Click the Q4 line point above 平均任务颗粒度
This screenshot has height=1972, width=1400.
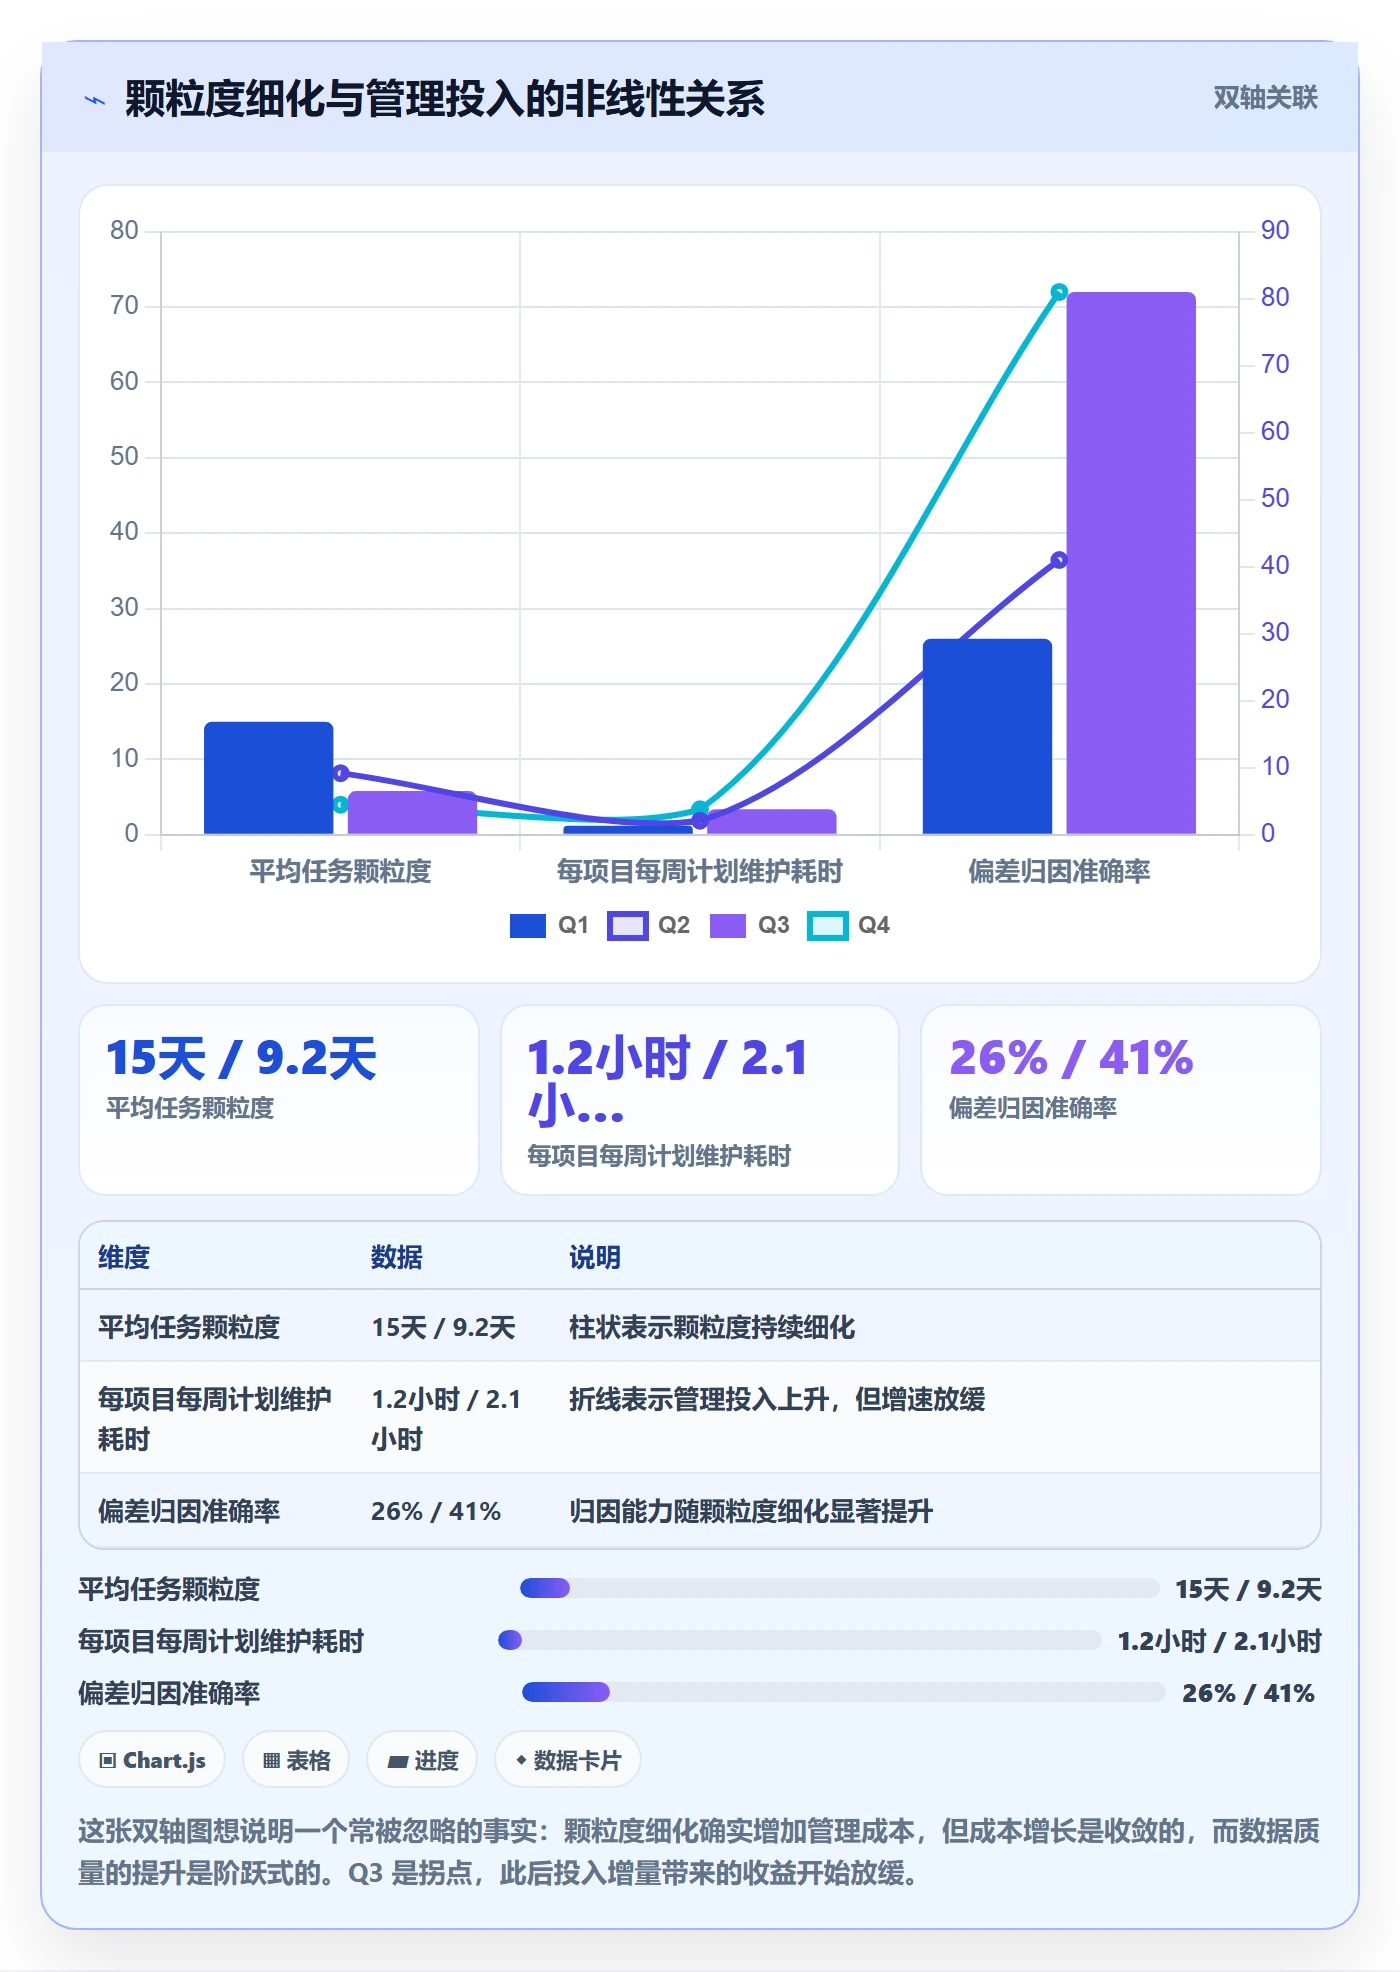340,805
